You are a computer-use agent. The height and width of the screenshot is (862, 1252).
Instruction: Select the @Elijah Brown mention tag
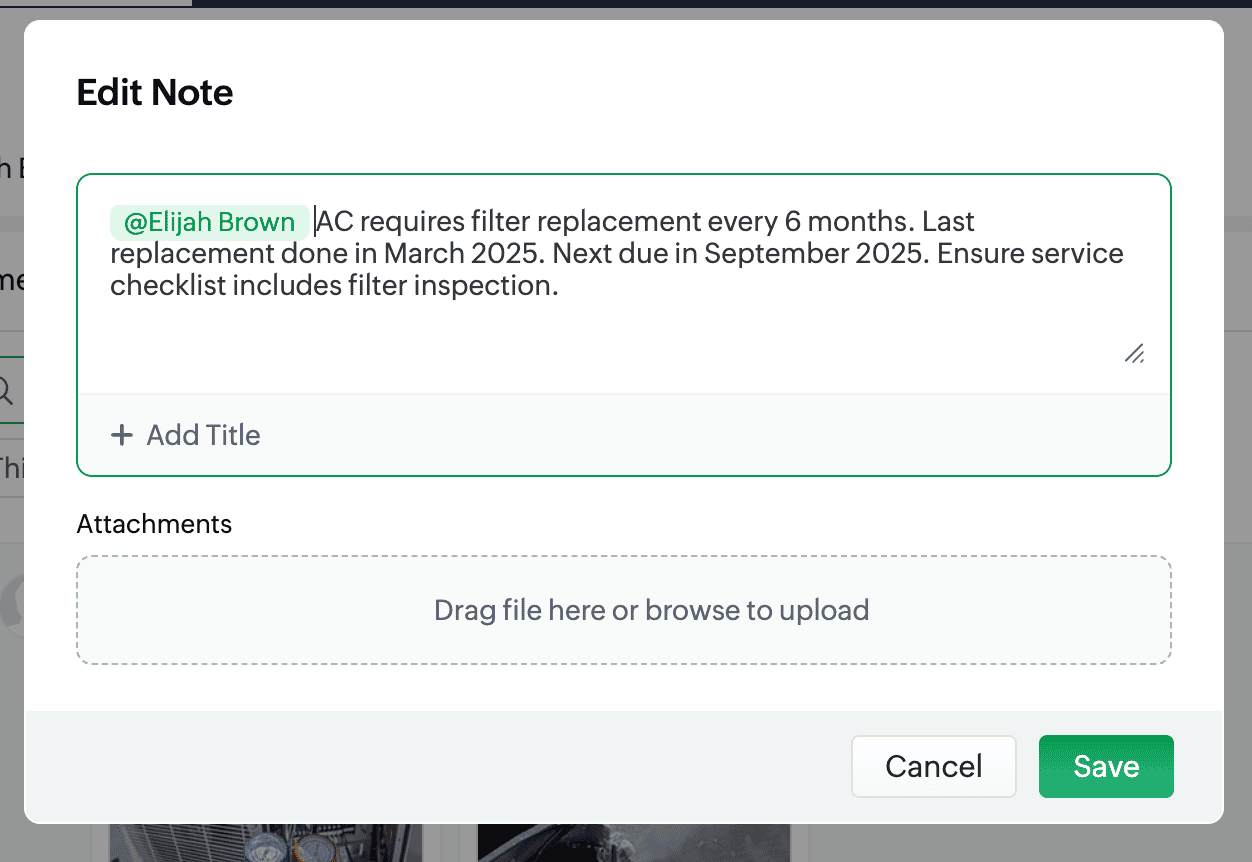pos(209,222)
